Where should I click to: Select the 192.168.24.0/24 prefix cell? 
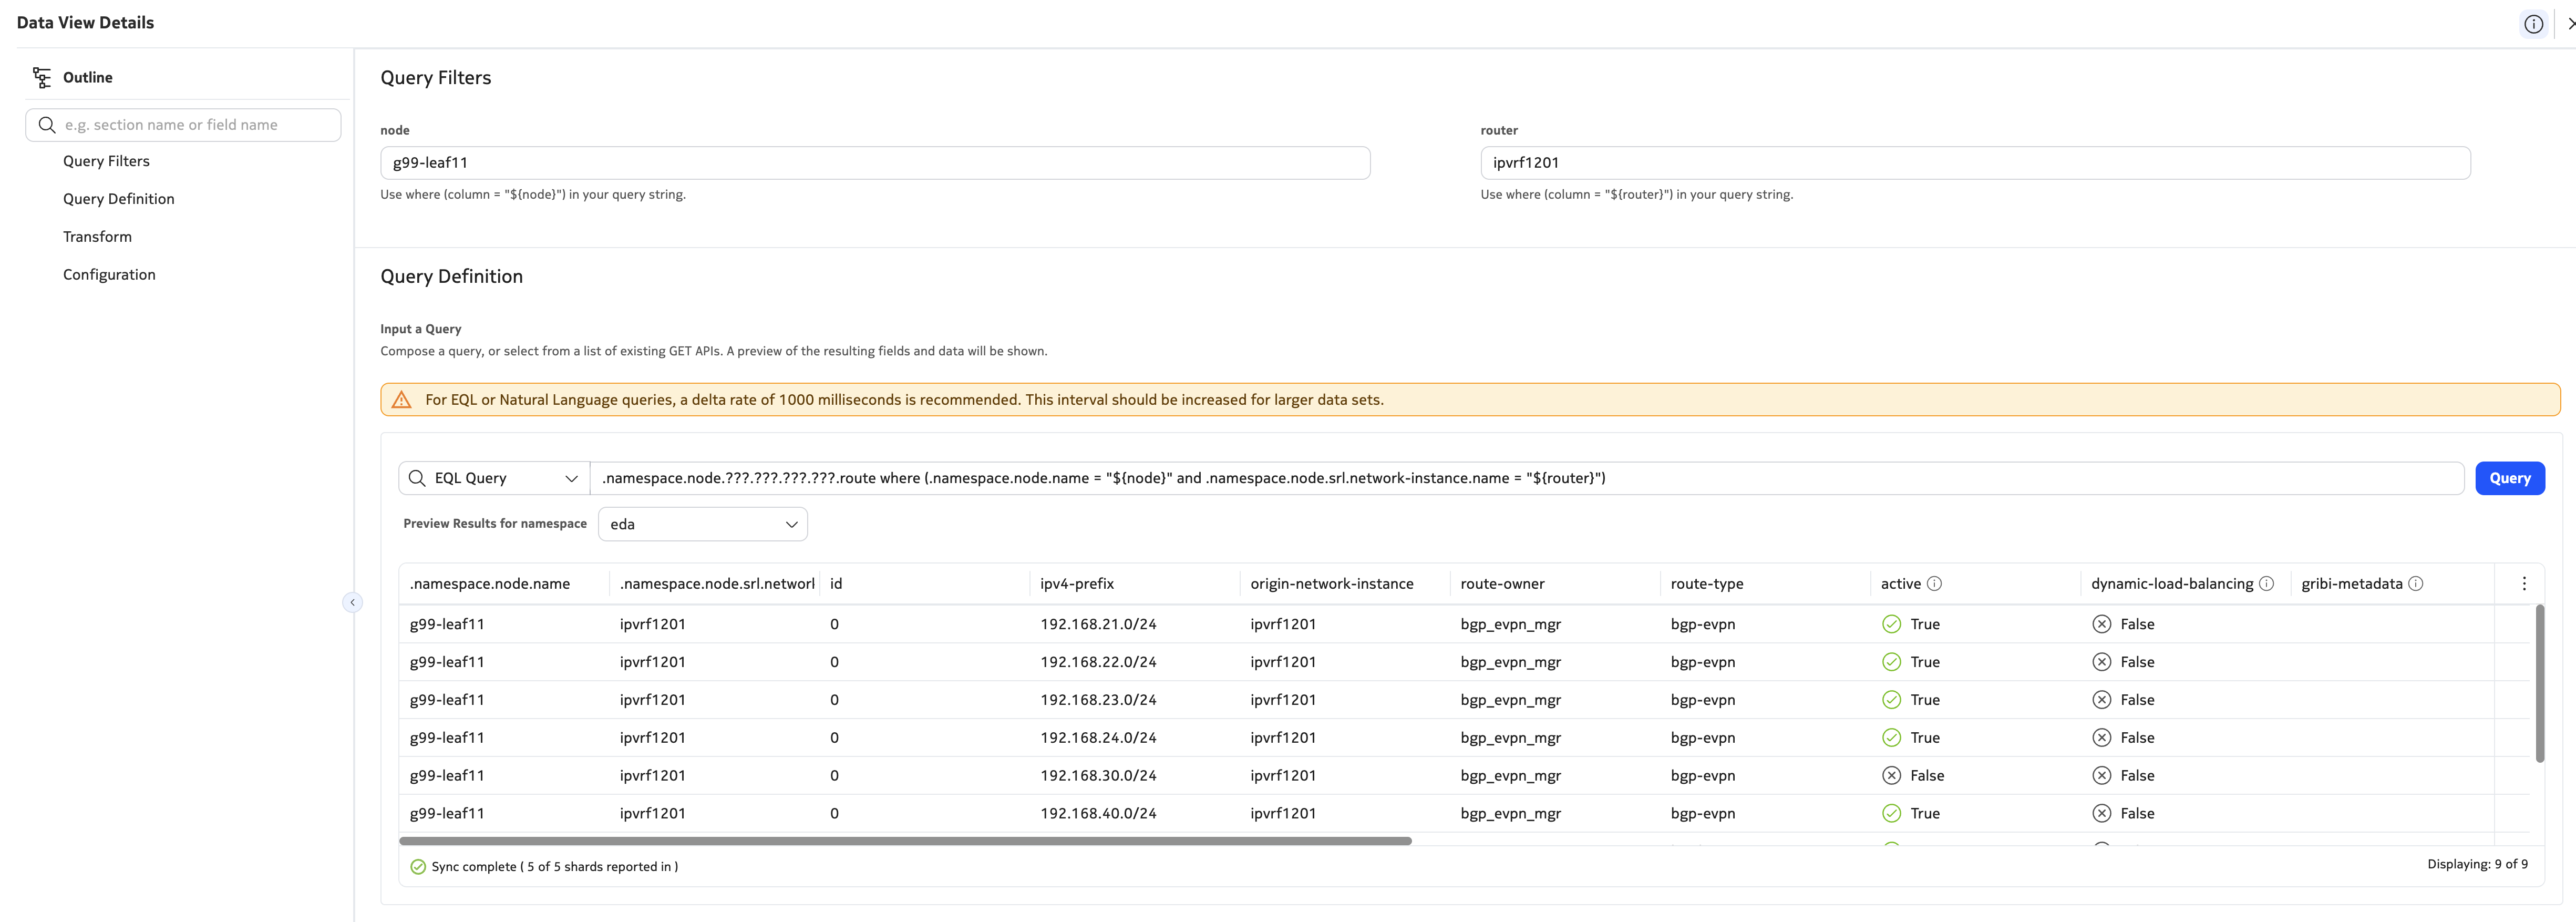coord(1097,738)
